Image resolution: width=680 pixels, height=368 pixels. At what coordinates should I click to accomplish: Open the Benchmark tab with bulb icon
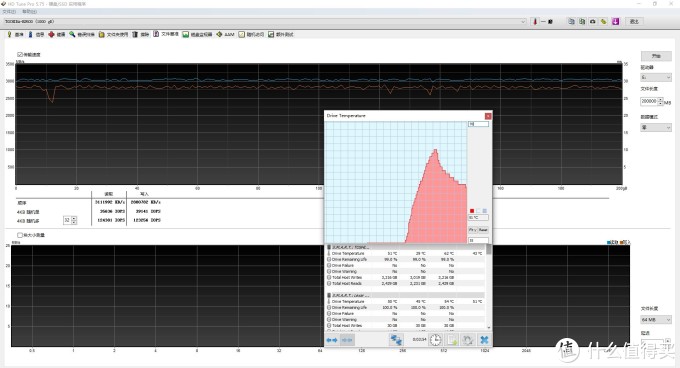coord(15,34)
